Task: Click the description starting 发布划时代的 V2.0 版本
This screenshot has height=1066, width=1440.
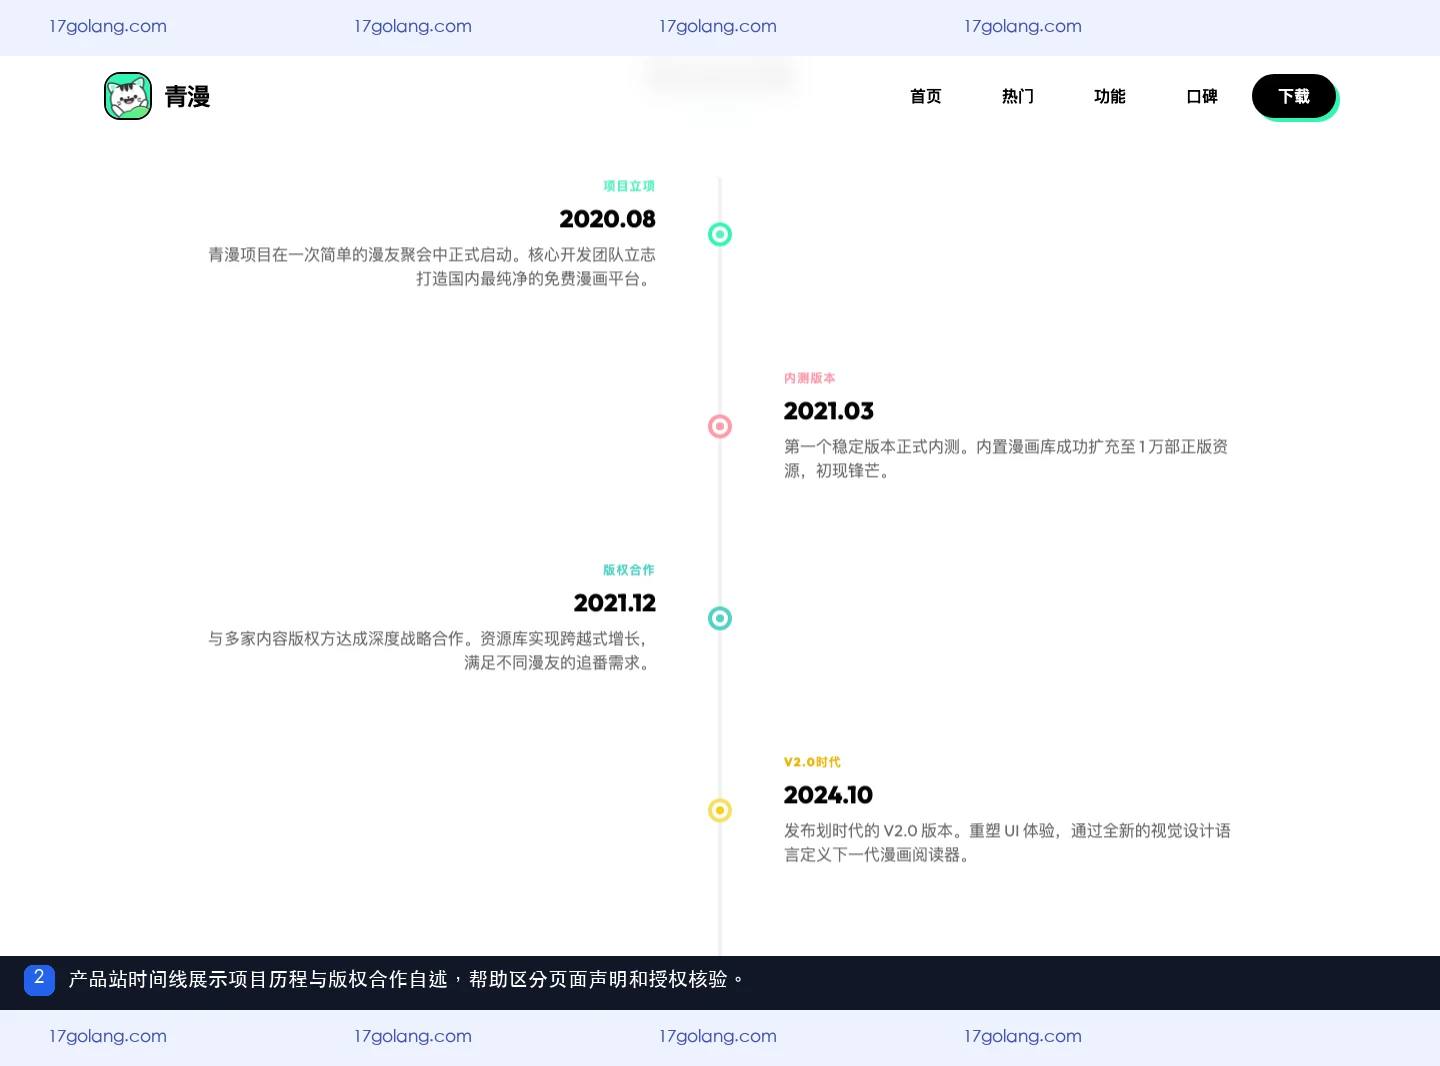Action: (x=1007, y=843)
